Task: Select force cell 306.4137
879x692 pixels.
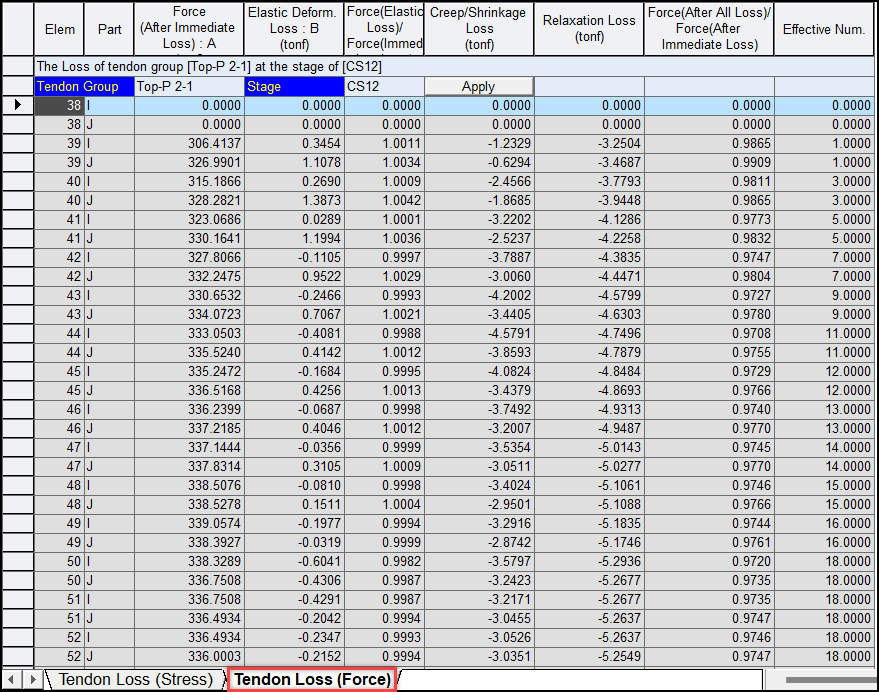Action: [x=189, y=144]
